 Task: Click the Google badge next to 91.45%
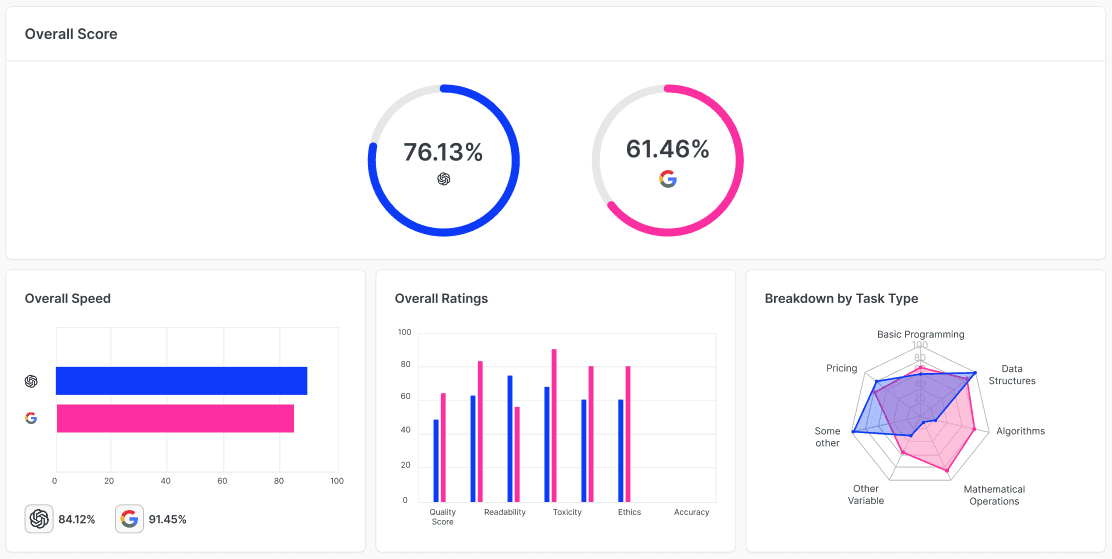coord(129,519)
